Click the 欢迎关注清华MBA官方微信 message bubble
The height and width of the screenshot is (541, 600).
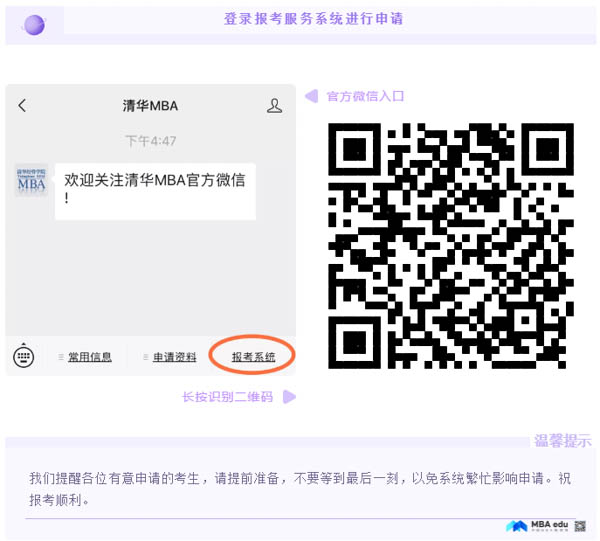[x=155, y=191]
